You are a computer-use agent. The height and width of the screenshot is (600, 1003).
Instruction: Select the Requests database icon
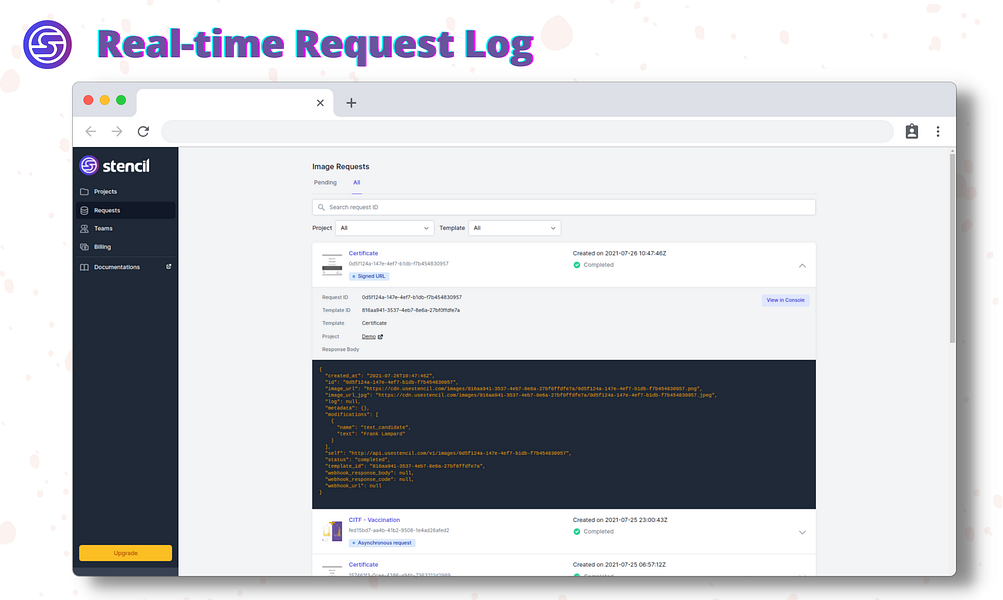pos(84,210)
